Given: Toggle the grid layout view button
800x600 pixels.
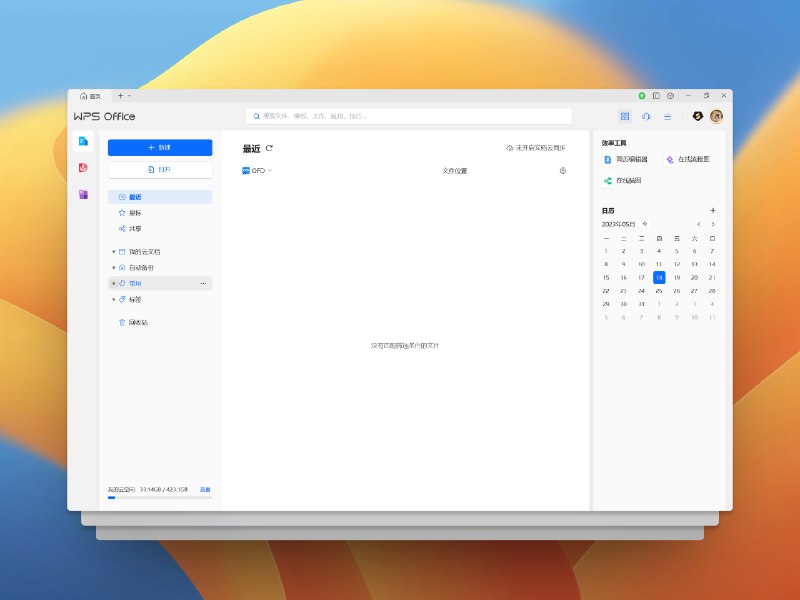Looking at the screenshot, I should (x=625, y=116).
